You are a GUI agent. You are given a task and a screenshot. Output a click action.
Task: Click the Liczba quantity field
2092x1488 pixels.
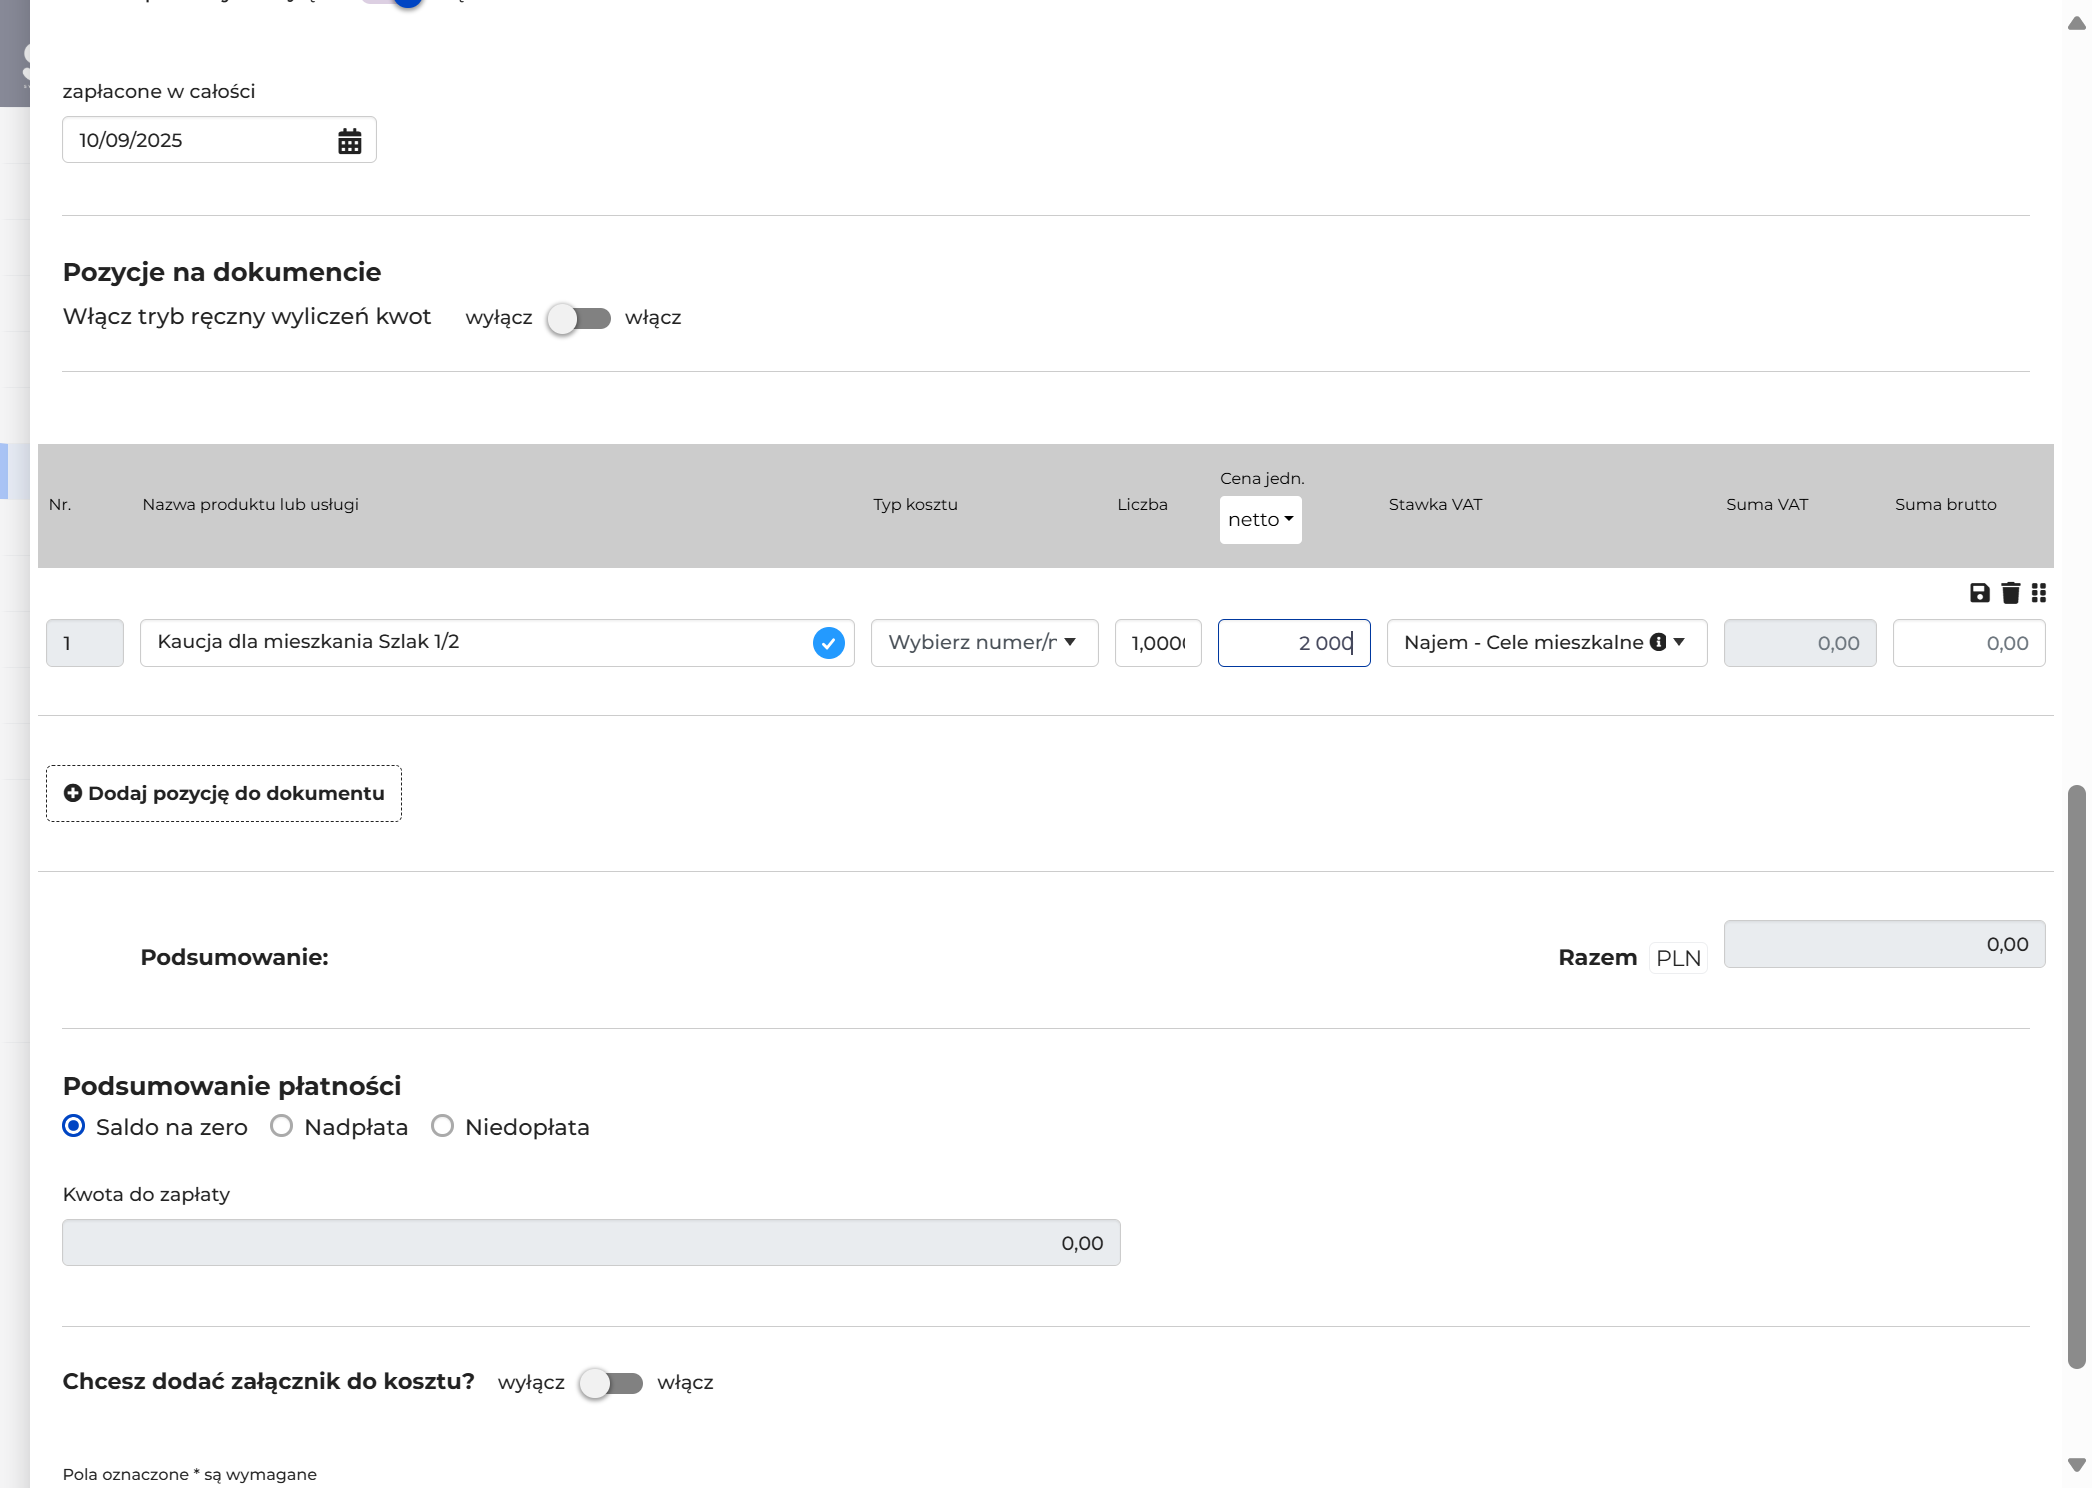pos(1158,643)
